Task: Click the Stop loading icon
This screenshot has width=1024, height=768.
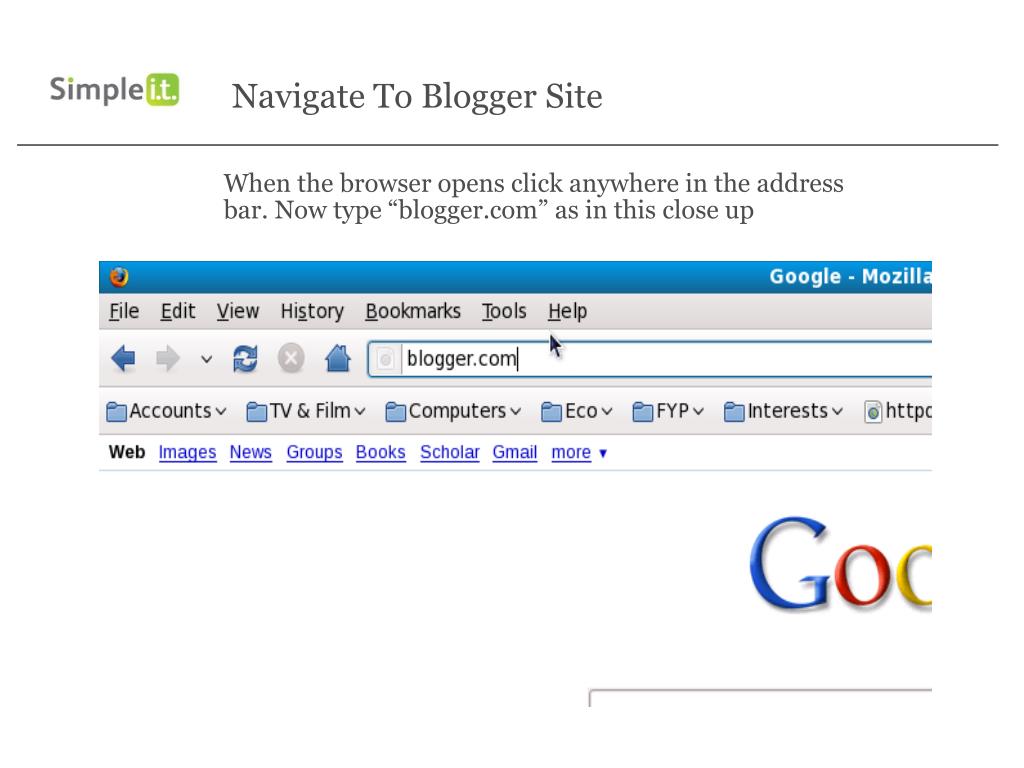Action: 291,359
